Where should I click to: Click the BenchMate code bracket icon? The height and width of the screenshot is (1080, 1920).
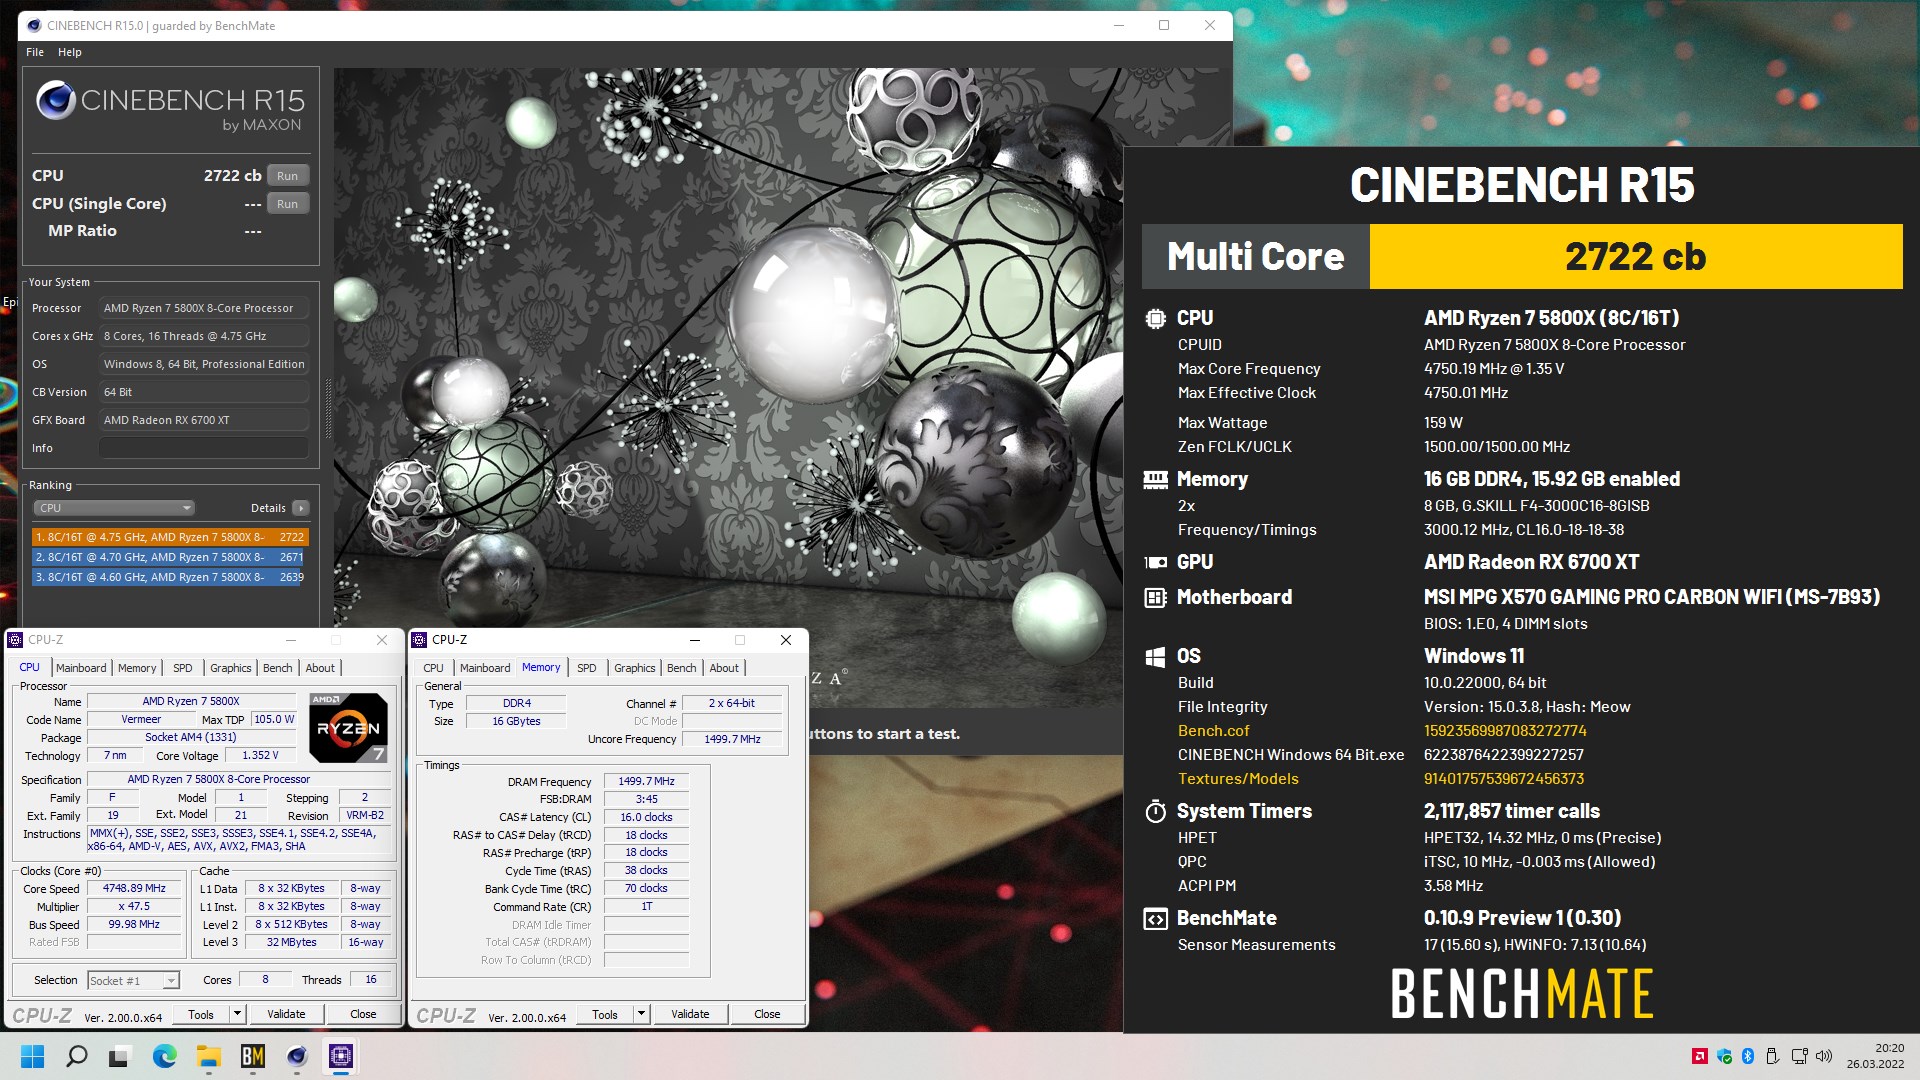[1155, 919]
